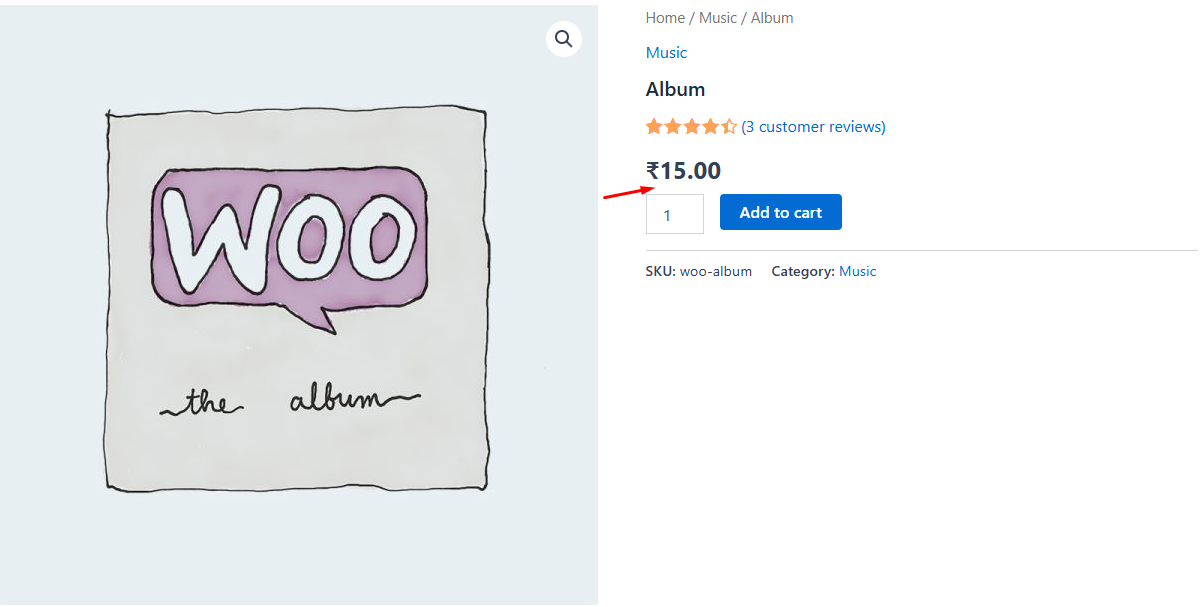Select the Album product title
Screen dimensions: 1203x607
point(675,89)
